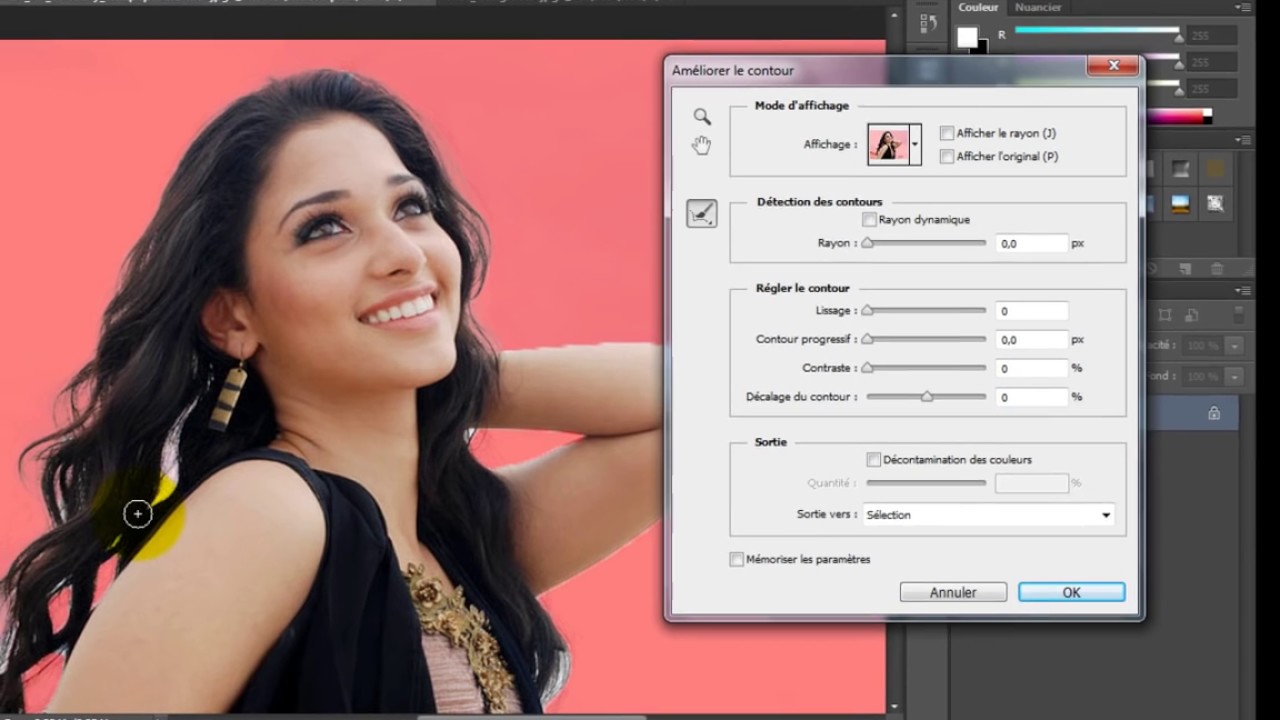Open the Styles panel options menu icon
This screenshot has height=720, width=1280.
coord(1243,140)
